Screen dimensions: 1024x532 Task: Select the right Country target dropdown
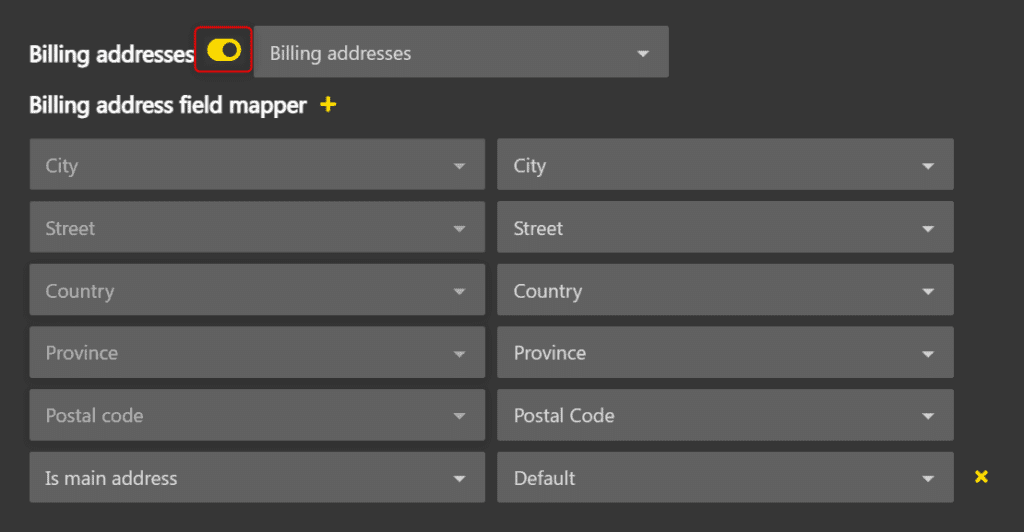(724, 291)
